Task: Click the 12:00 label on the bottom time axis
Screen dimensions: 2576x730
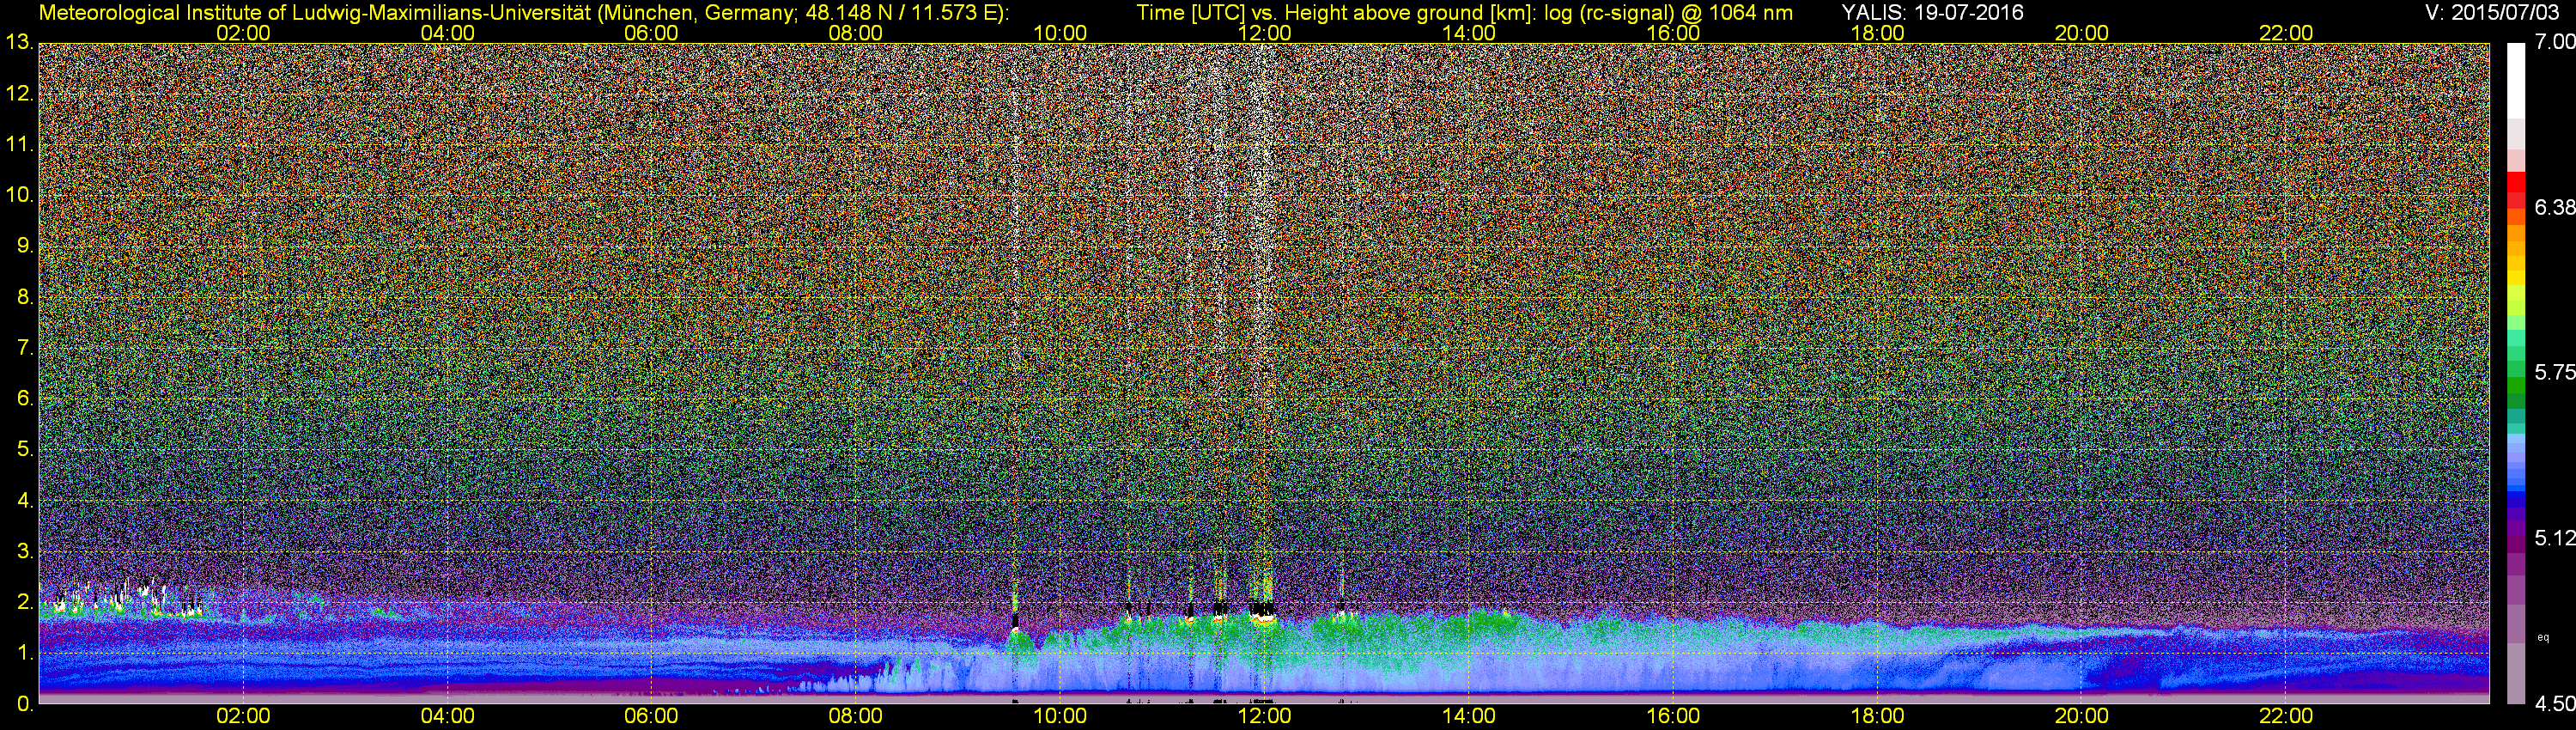Action: point(1264,716)
